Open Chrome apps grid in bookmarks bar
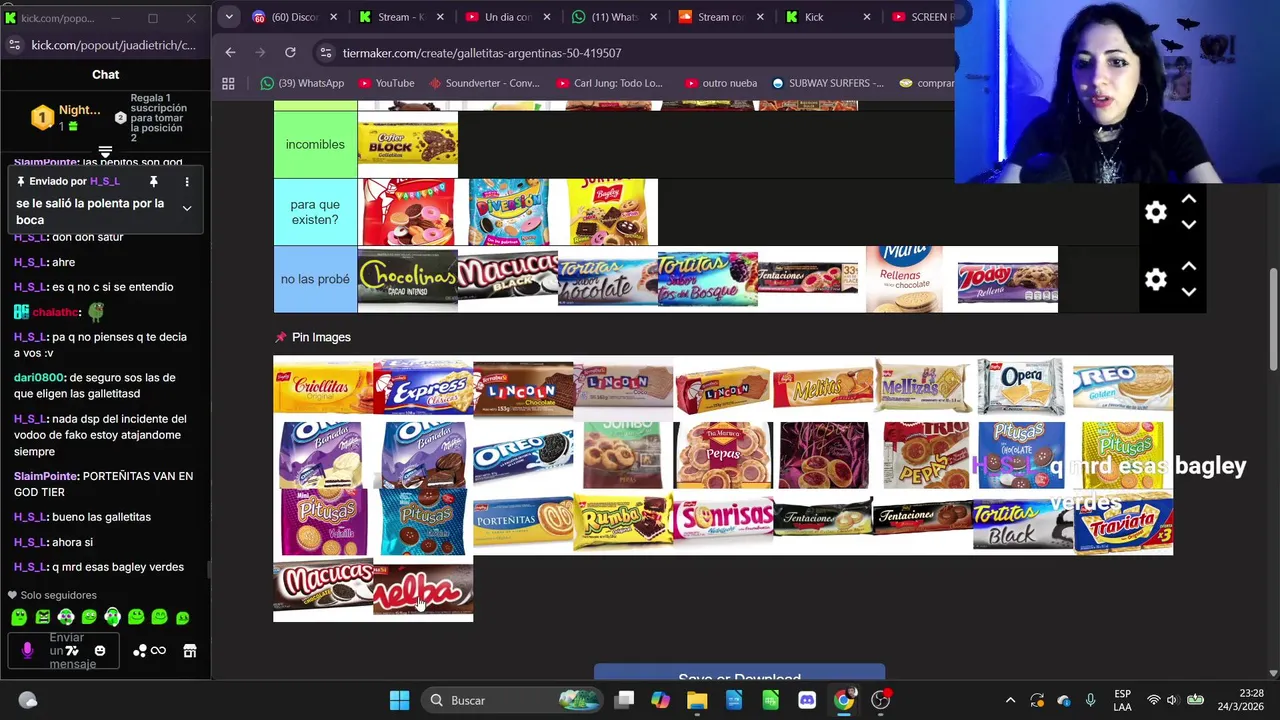This screenshot has width=1280, height=720. coord(228,83)
